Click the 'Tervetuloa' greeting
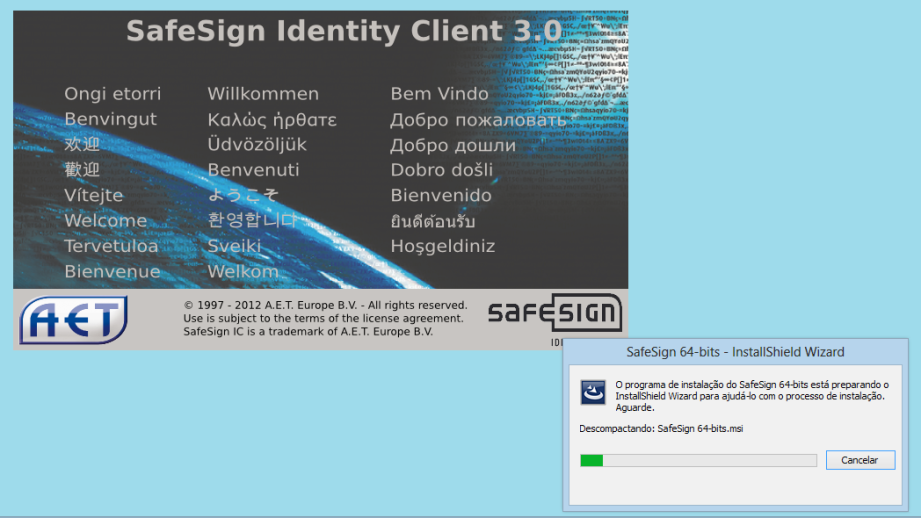The height and width of the screenshot is (518, 921). coord(111,246)
